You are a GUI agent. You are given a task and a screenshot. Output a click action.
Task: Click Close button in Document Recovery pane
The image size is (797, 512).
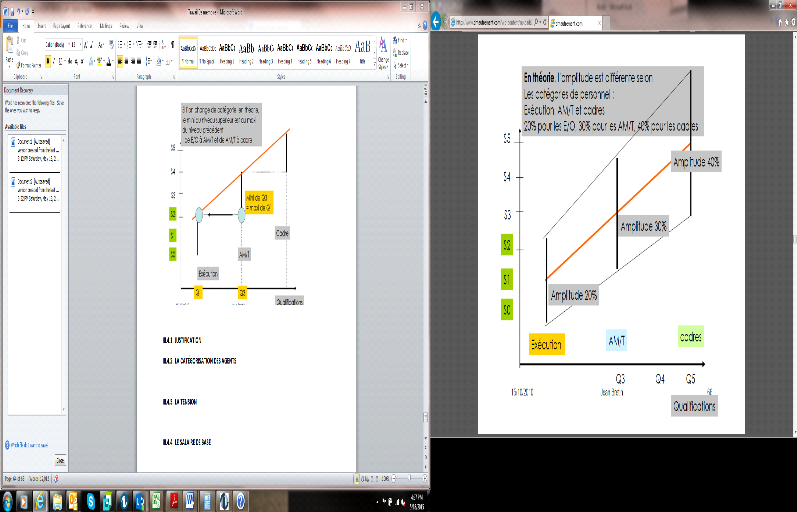60,461
